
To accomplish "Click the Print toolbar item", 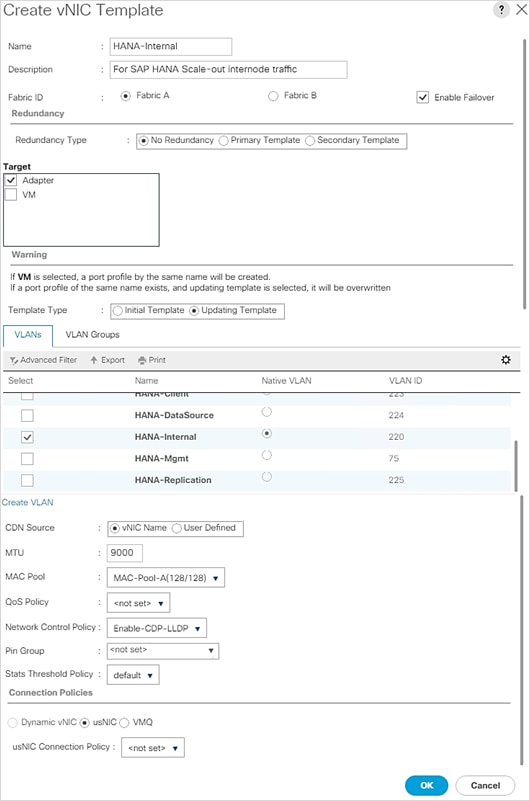I will tap(152, 360).
